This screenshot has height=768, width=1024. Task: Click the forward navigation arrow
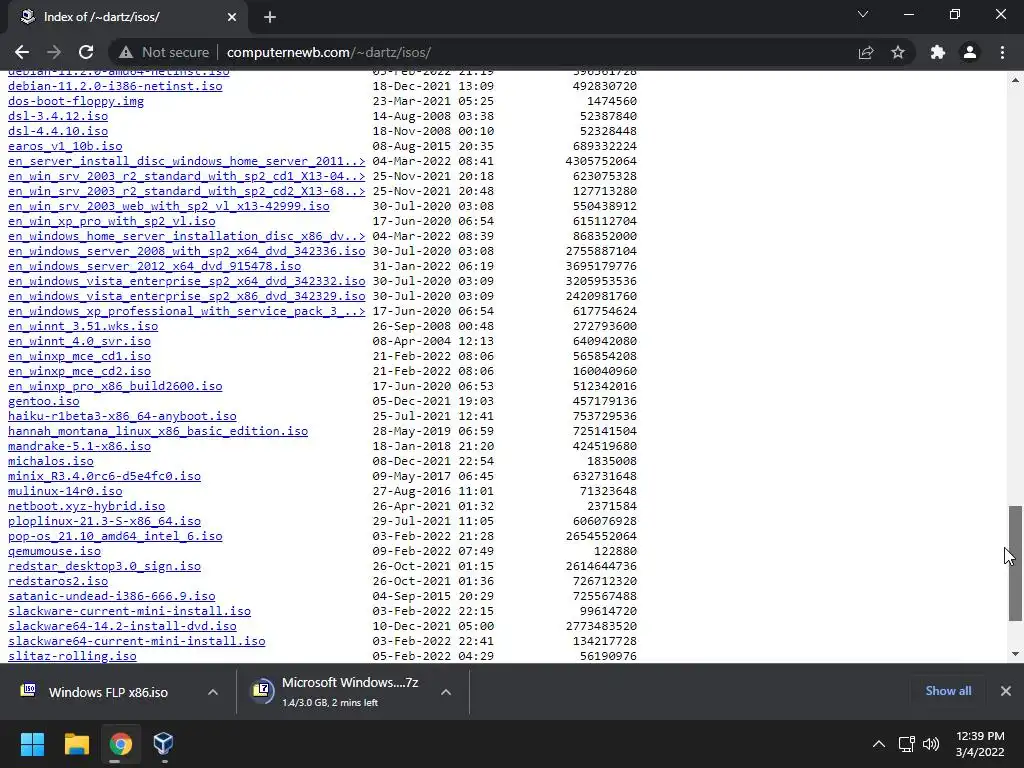point(54,52)
